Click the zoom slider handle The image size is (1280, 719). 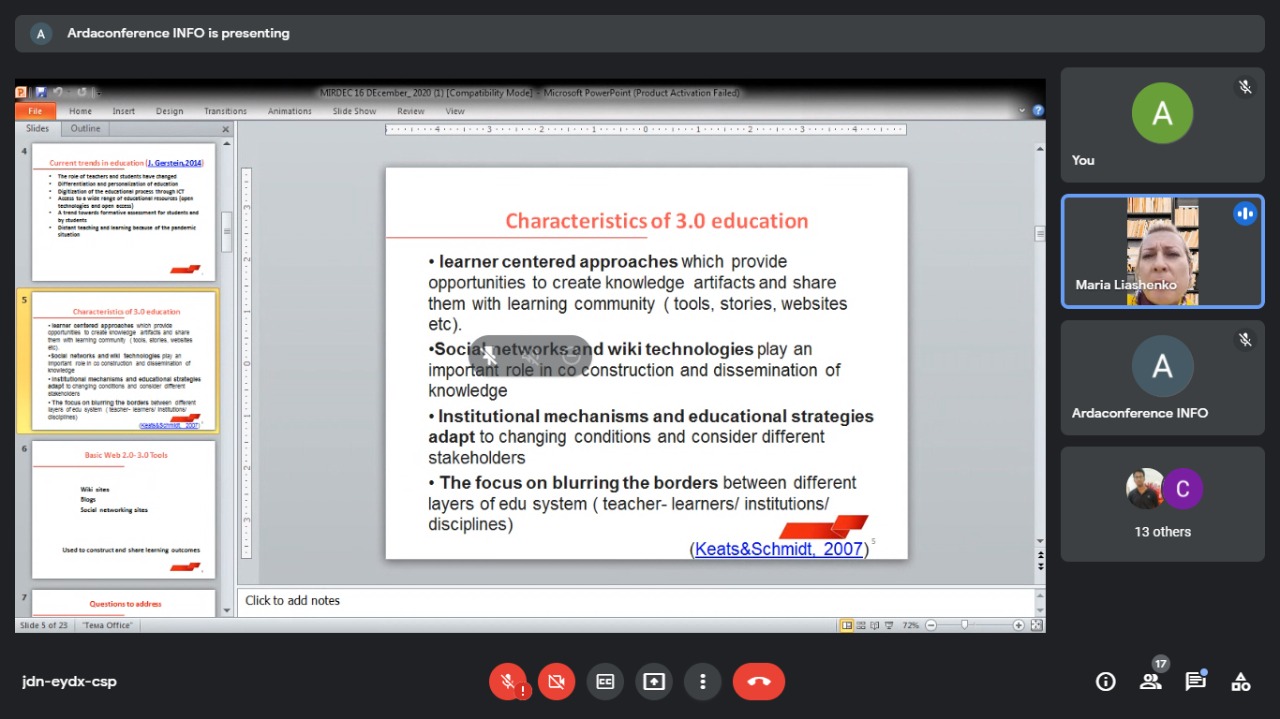click(964, 625)
